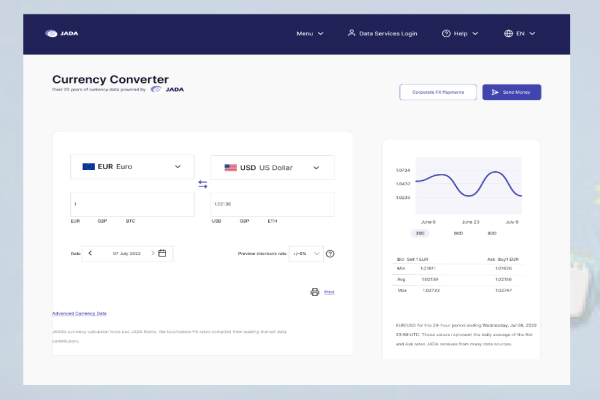Open the interbank rate percentage dropdown
Viewport: 600px width, 400px height.
tap(306, 253)
